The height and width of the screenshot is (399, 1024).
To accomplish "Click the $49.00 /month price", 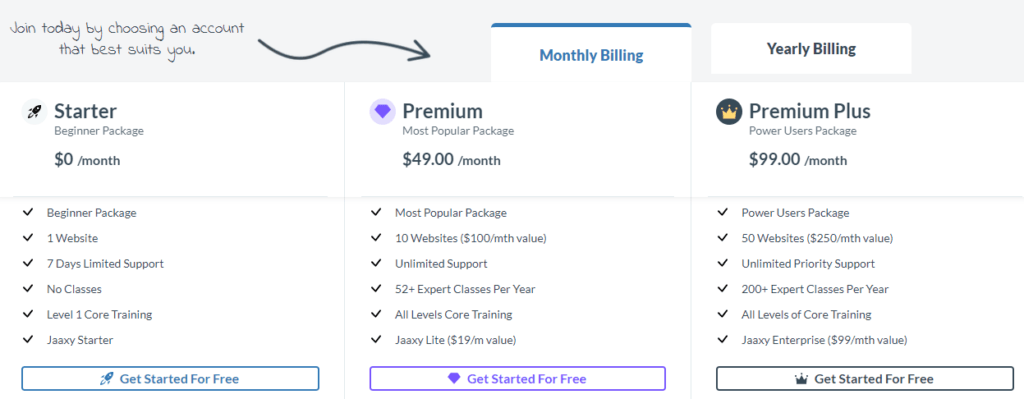I will coord(451,160).
